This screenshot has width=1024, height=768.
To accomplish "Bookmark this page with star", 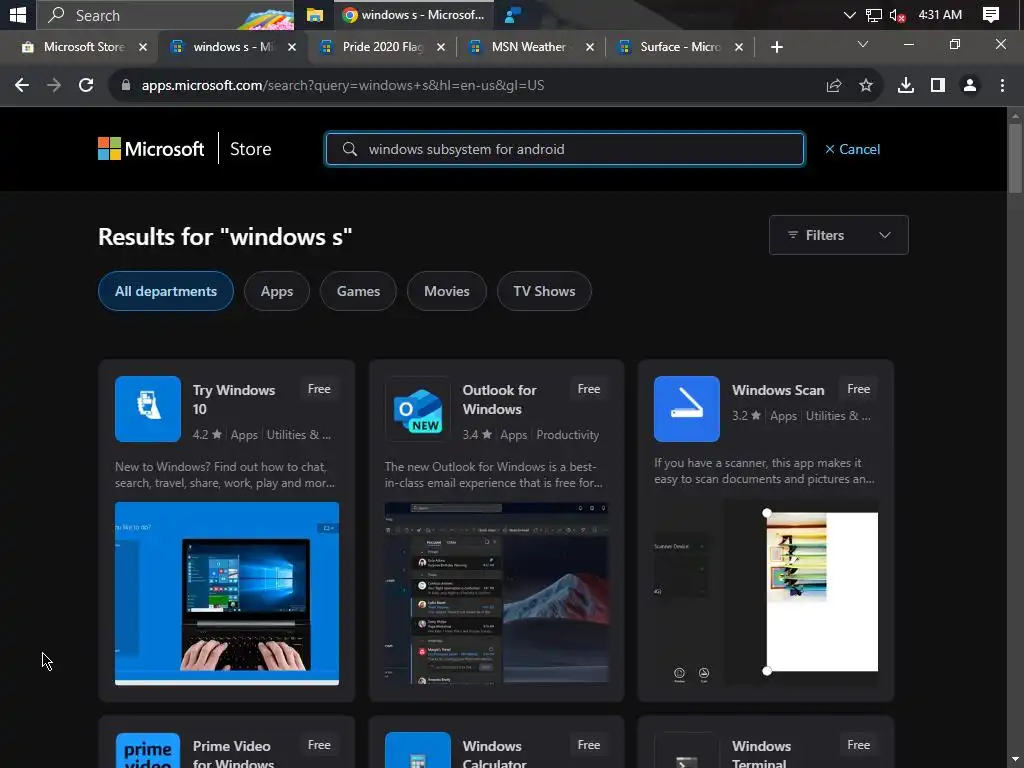I will pos(866,86).
